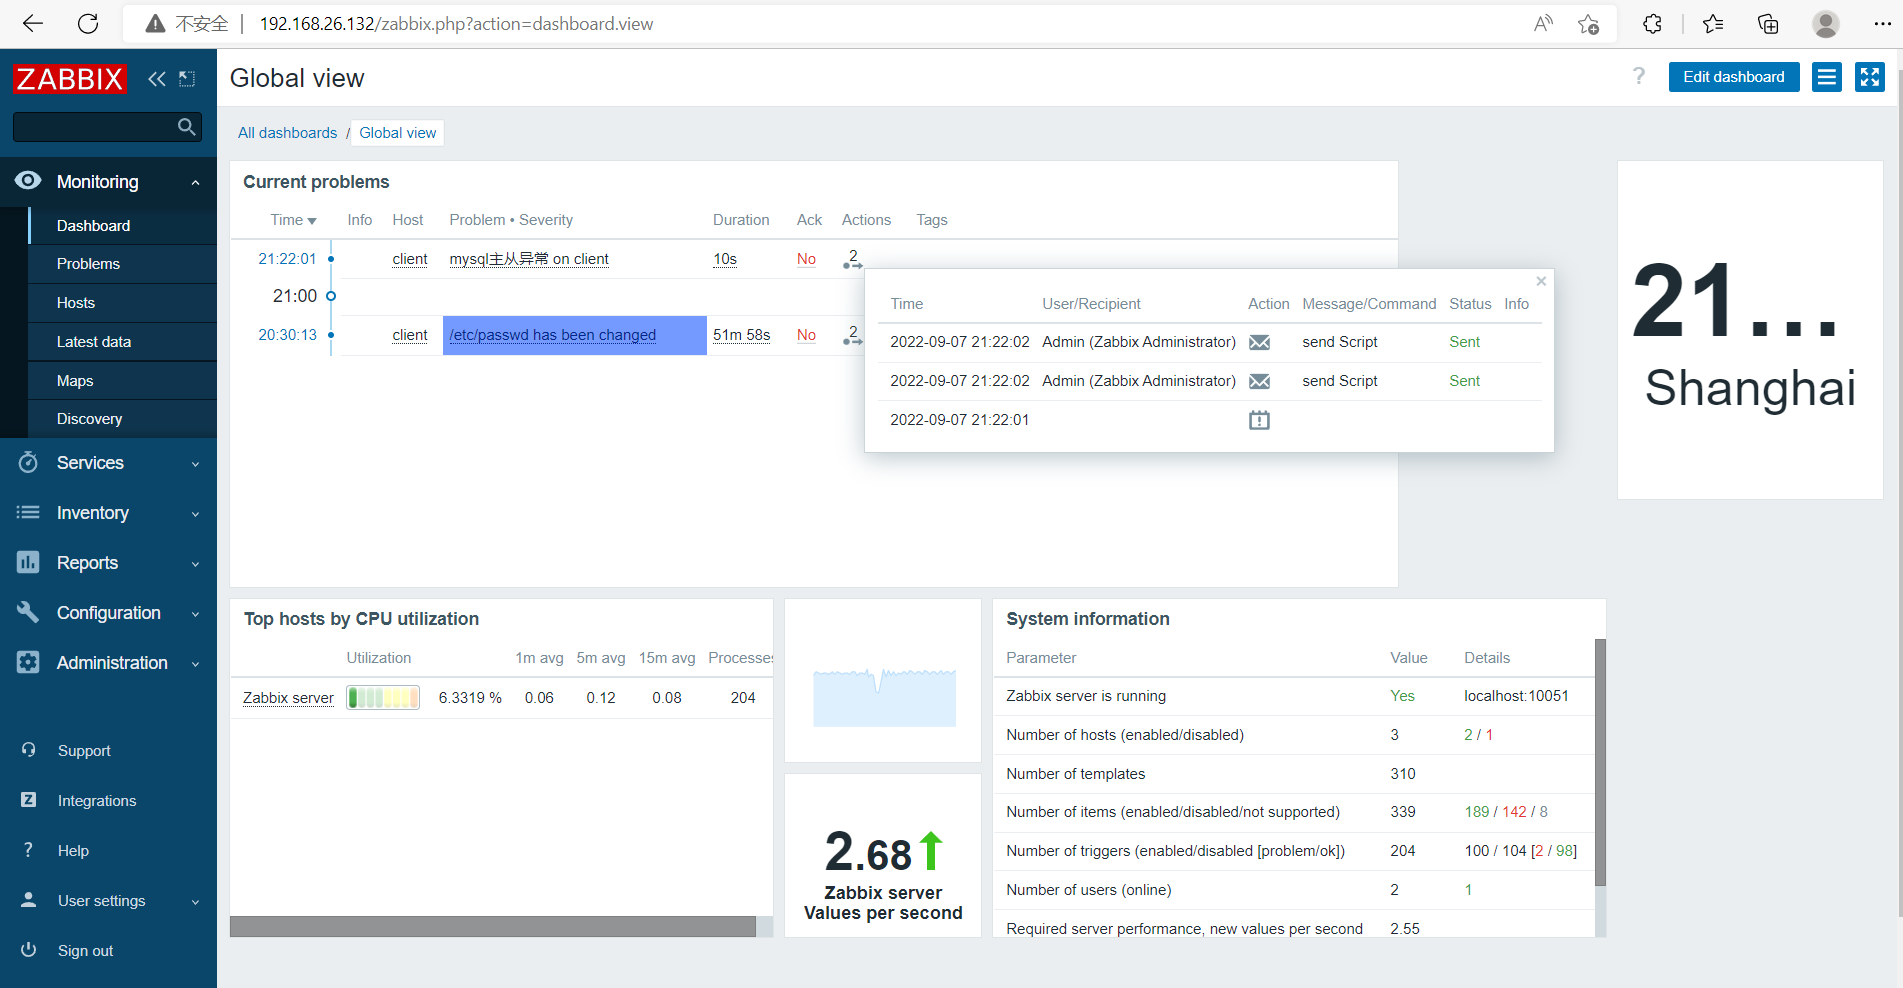1903x988 pixels.
Task: Open actions icon for mysql problem row
Action: (852, 259)
